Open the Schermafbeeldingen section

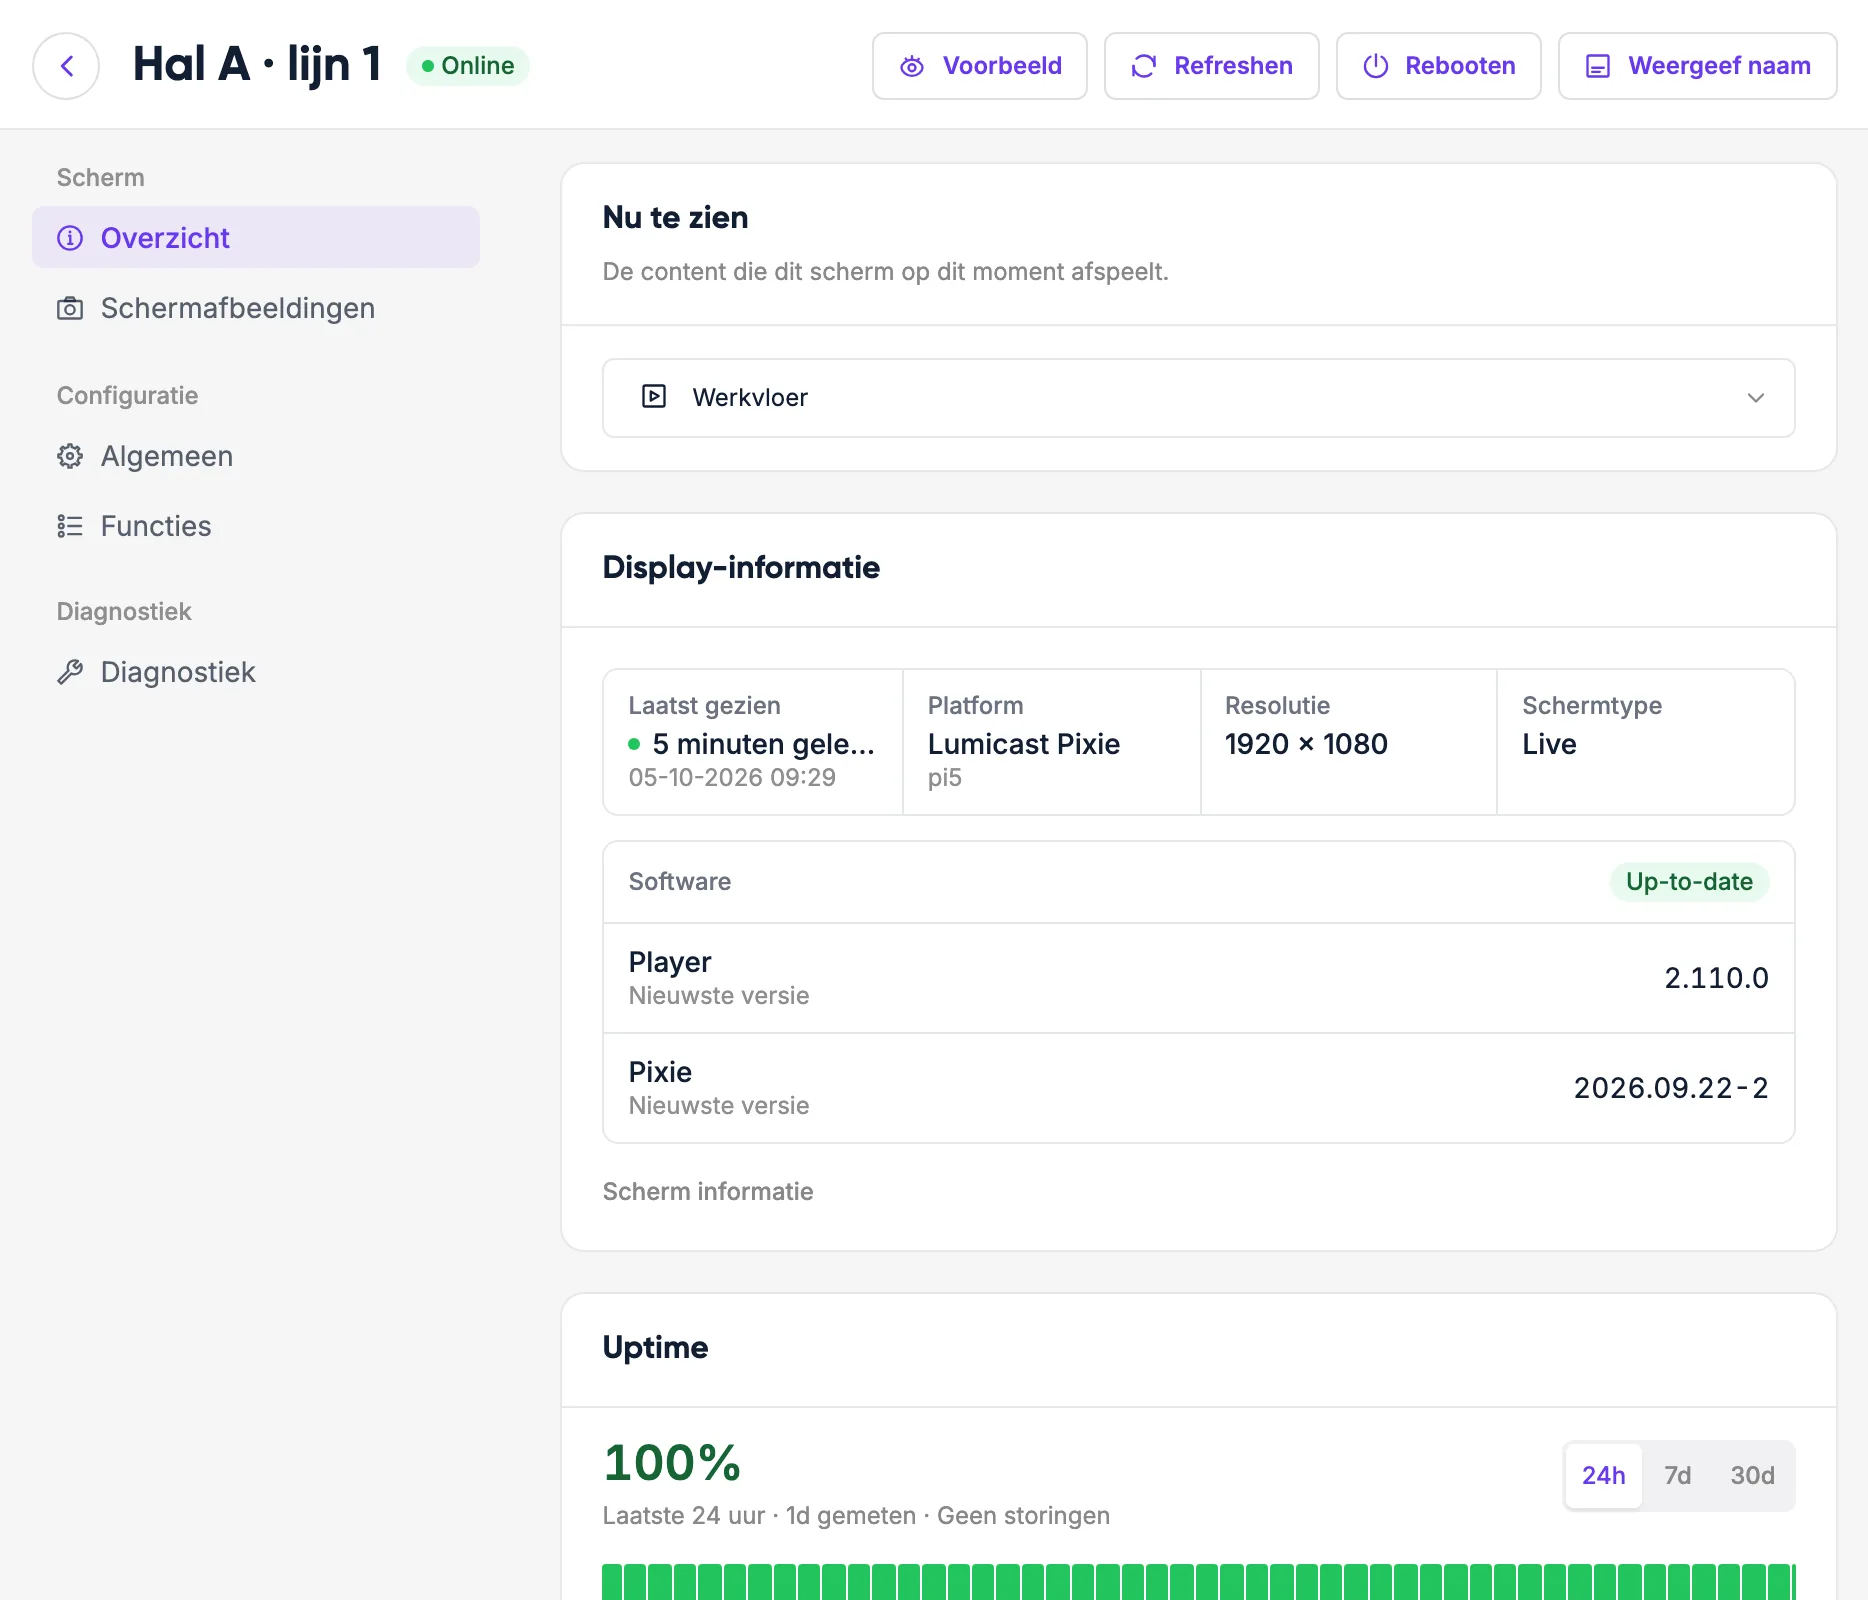tap(256, 308)
